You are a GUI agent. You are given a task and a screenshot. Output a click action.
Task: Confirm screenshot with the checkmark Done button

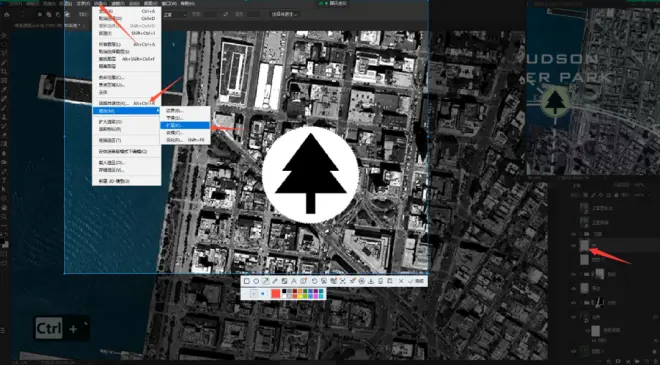tap(416, 281)
